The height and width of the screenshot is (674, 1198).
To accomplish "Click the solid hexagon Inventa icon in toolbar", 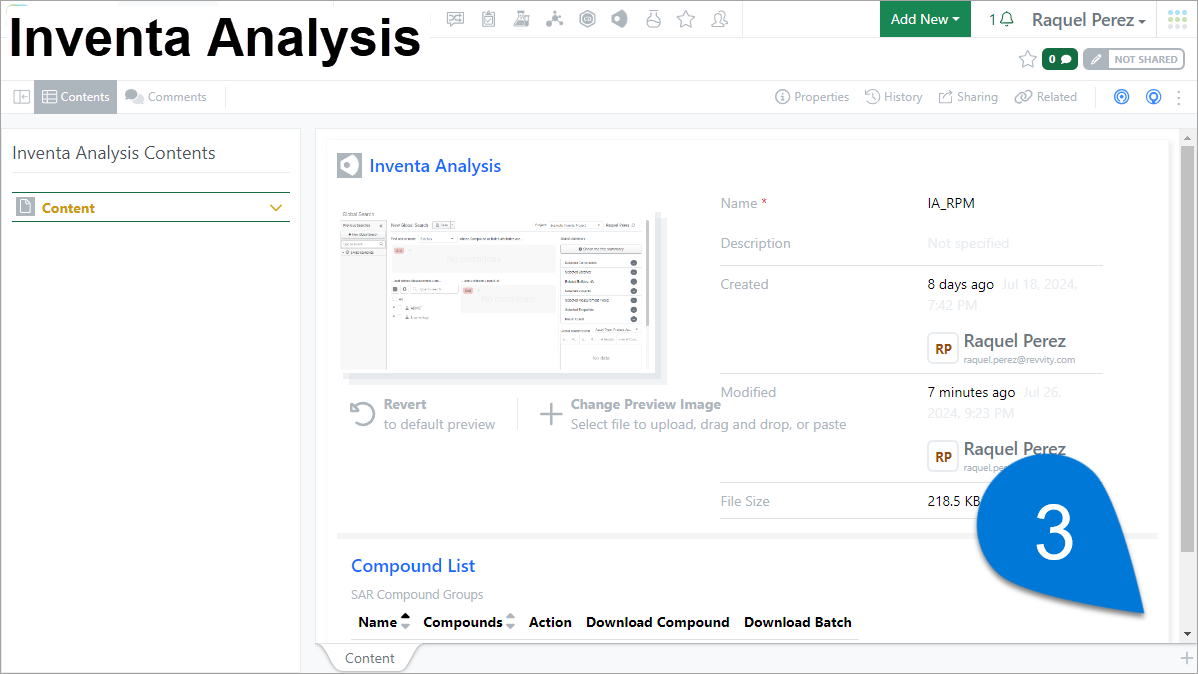I will 620,19.
